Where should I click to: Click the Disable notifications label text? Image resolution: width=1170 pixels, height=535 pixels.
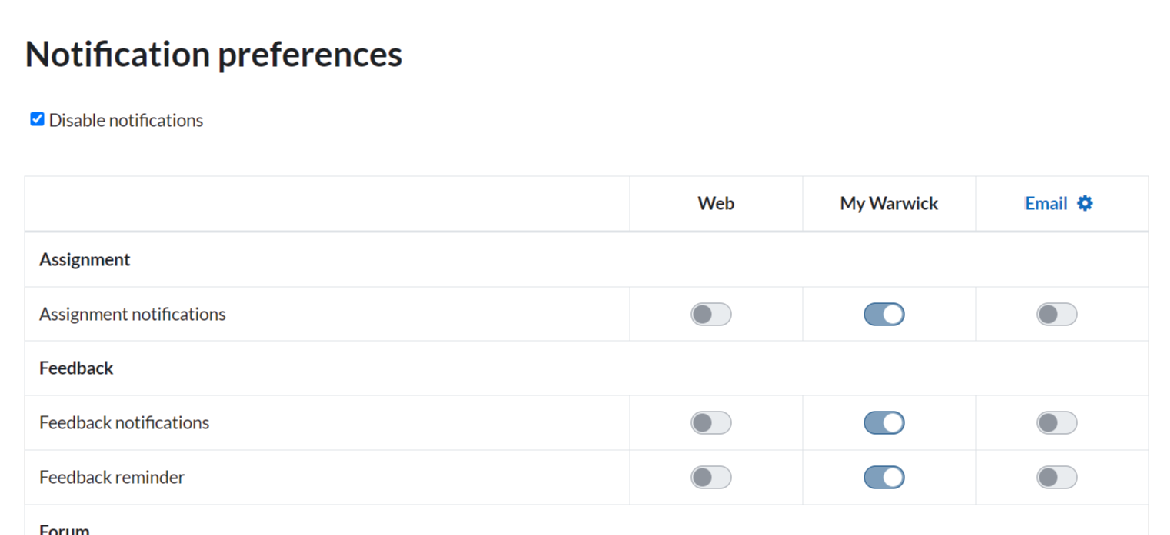[x=126, y=121]
